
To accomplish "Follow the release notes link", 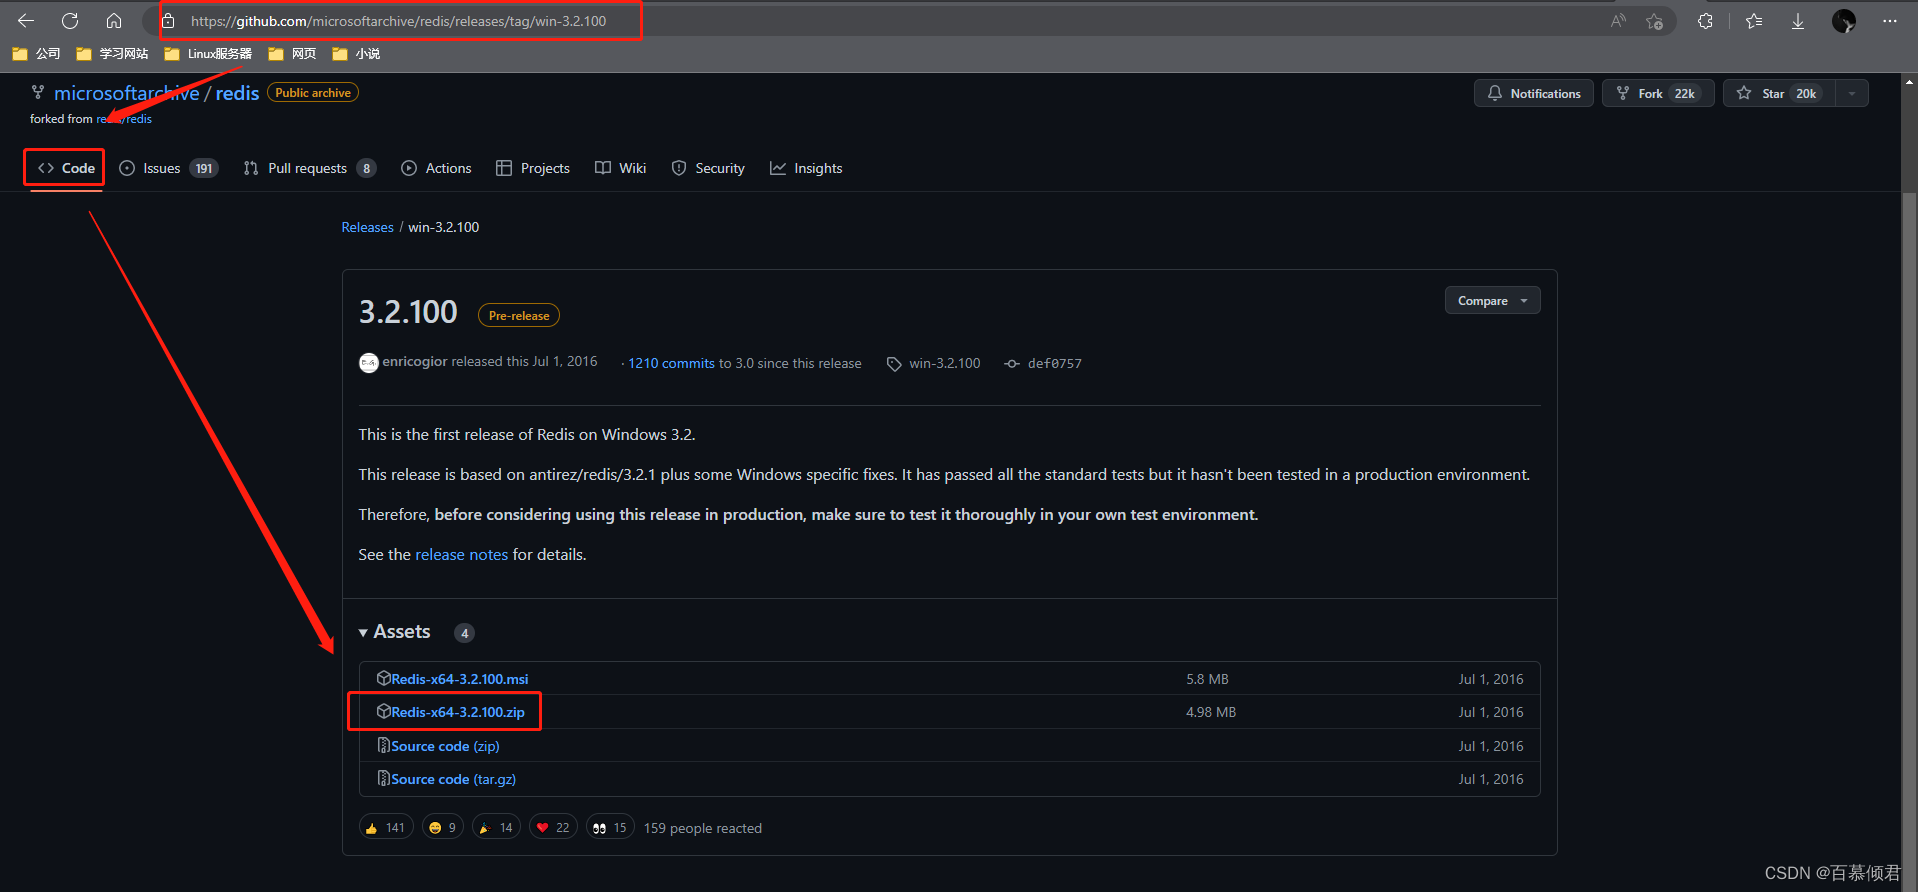I will [461, 554].
